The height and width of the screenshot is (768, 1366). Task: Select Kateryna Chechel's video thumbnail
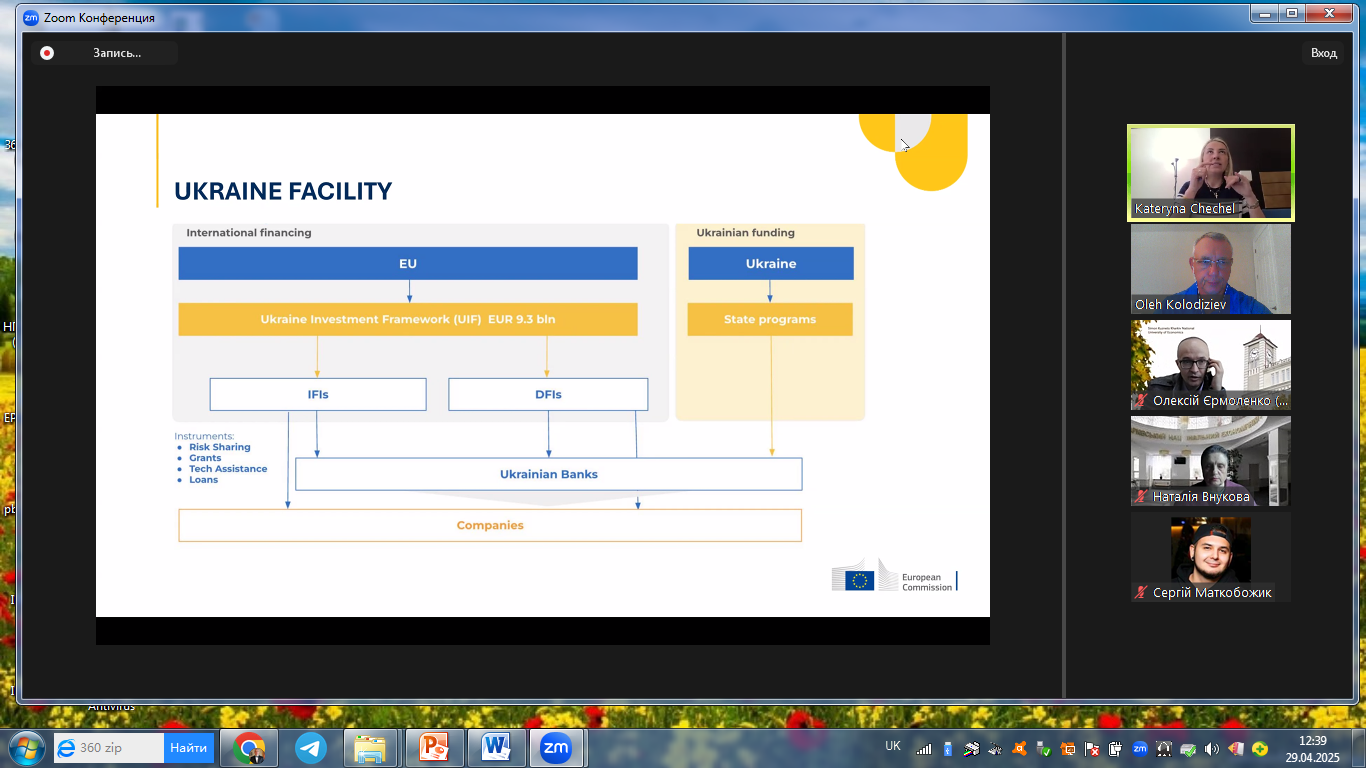(x=1210, y=172)
